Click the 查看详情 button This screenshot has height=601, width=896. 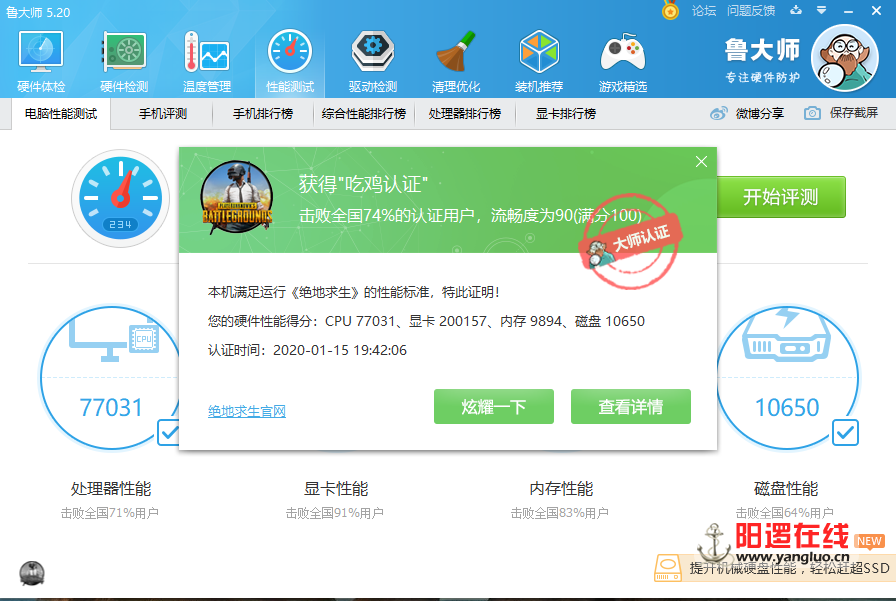coord(631,407)
